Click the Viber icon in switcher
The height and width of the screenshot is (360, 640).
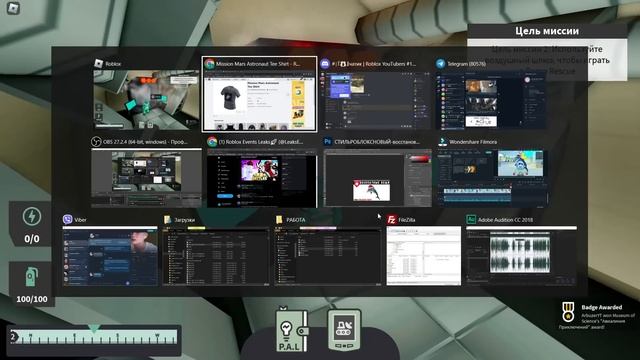[x=67, y=220]
